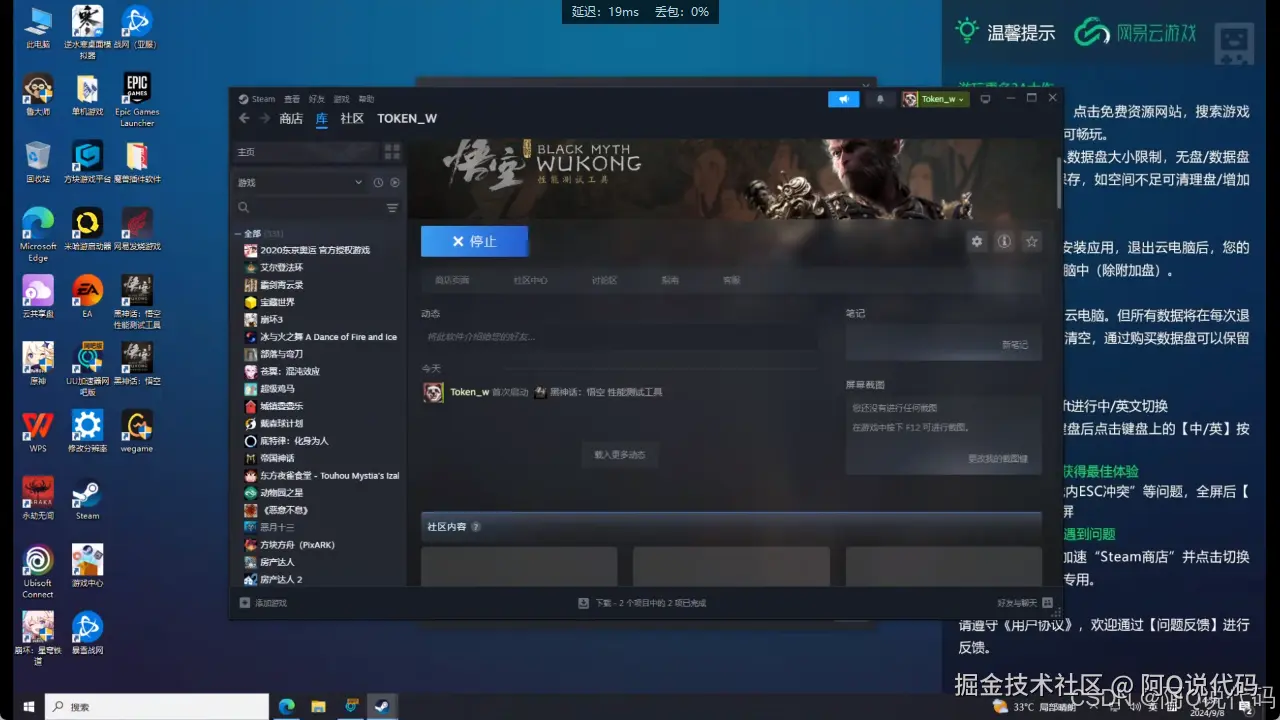1280x720 pixels.
Task: Open Microsoft Edge from the taskbar
Action: coord(287,706)
